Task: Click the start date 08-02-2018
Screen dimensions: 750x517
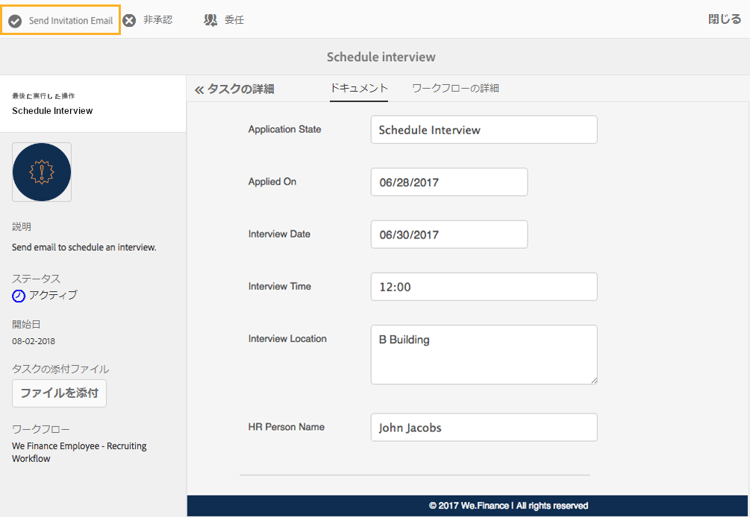Action: coord(33,341)
